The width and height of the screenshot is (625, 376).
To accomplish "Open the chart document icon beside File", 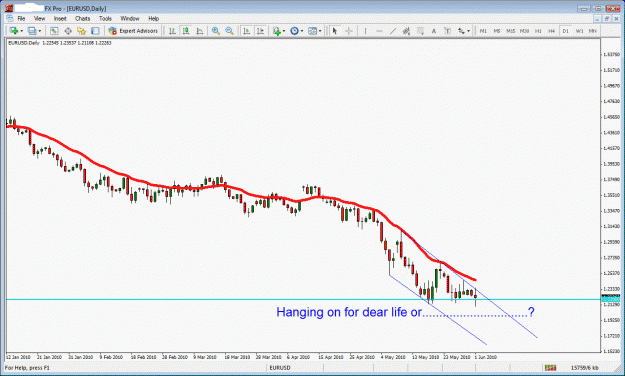I will [x=10, y=19].
